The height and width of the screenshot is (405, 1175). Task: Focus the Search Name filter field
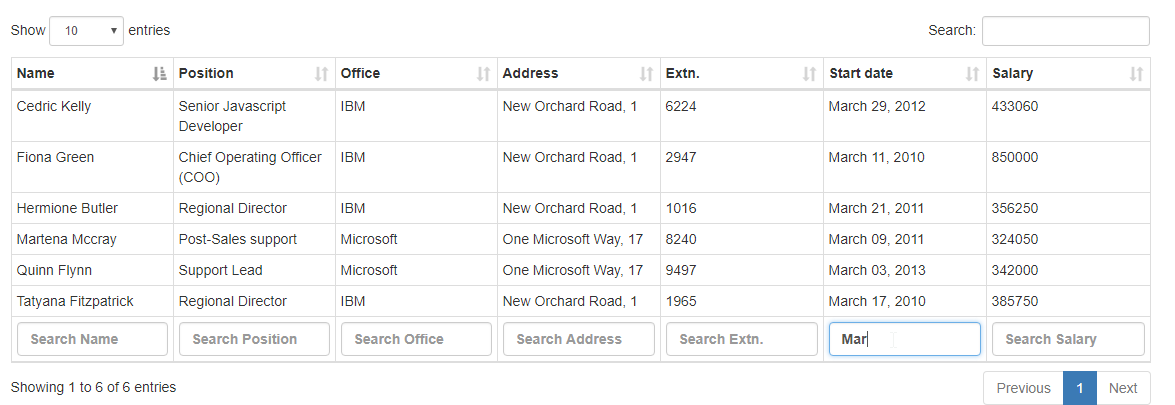(x=92, y=339)
